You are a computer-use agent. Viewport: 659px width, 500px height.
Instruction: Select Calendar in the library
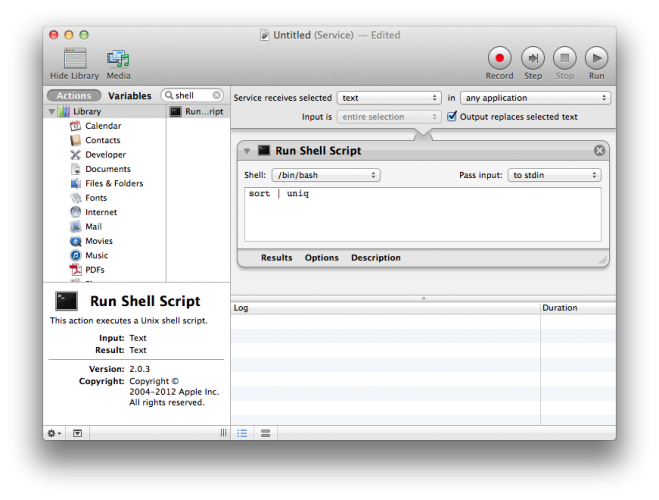pos(103,126)
